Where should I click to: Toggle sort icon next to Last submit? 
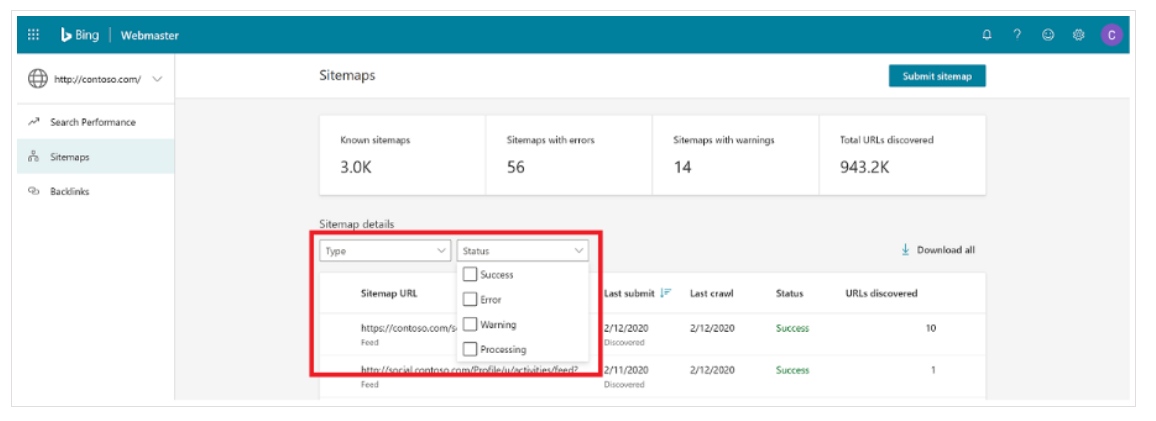pyautogui.click(x=666, y=293)
